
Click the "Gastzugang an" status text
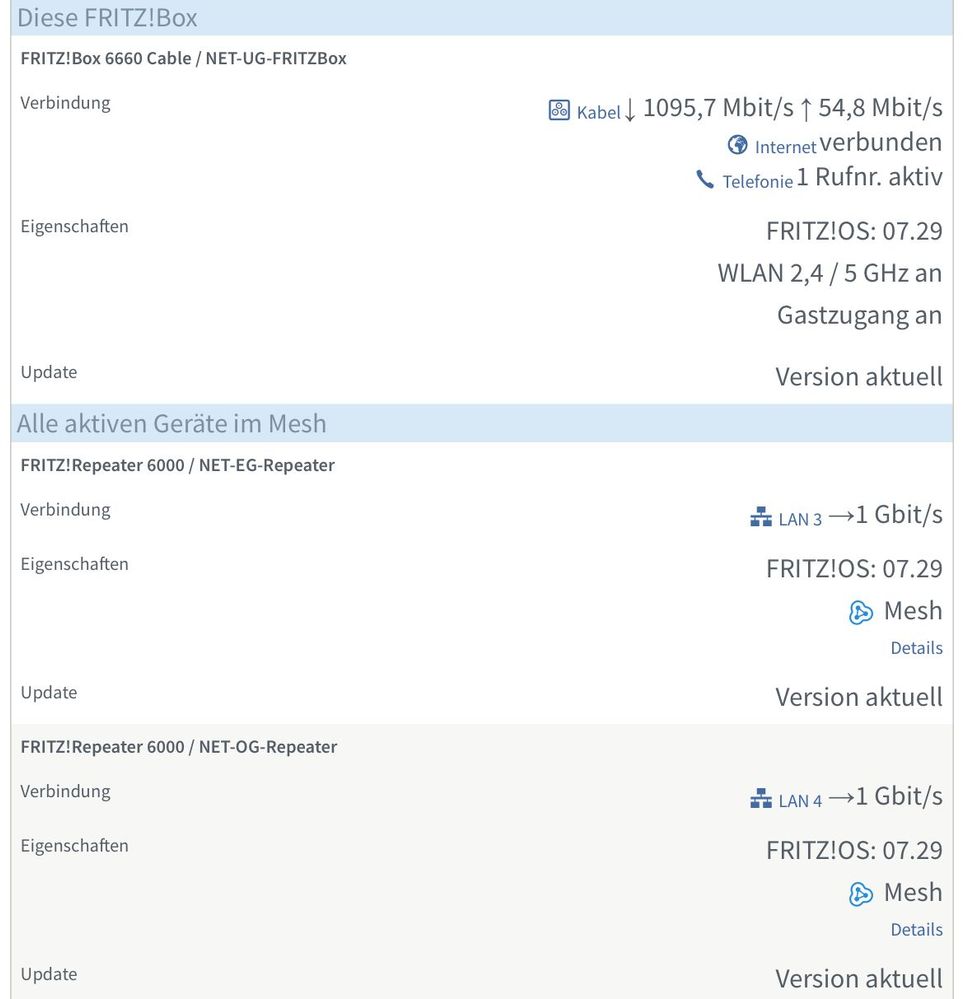point(859,315)
